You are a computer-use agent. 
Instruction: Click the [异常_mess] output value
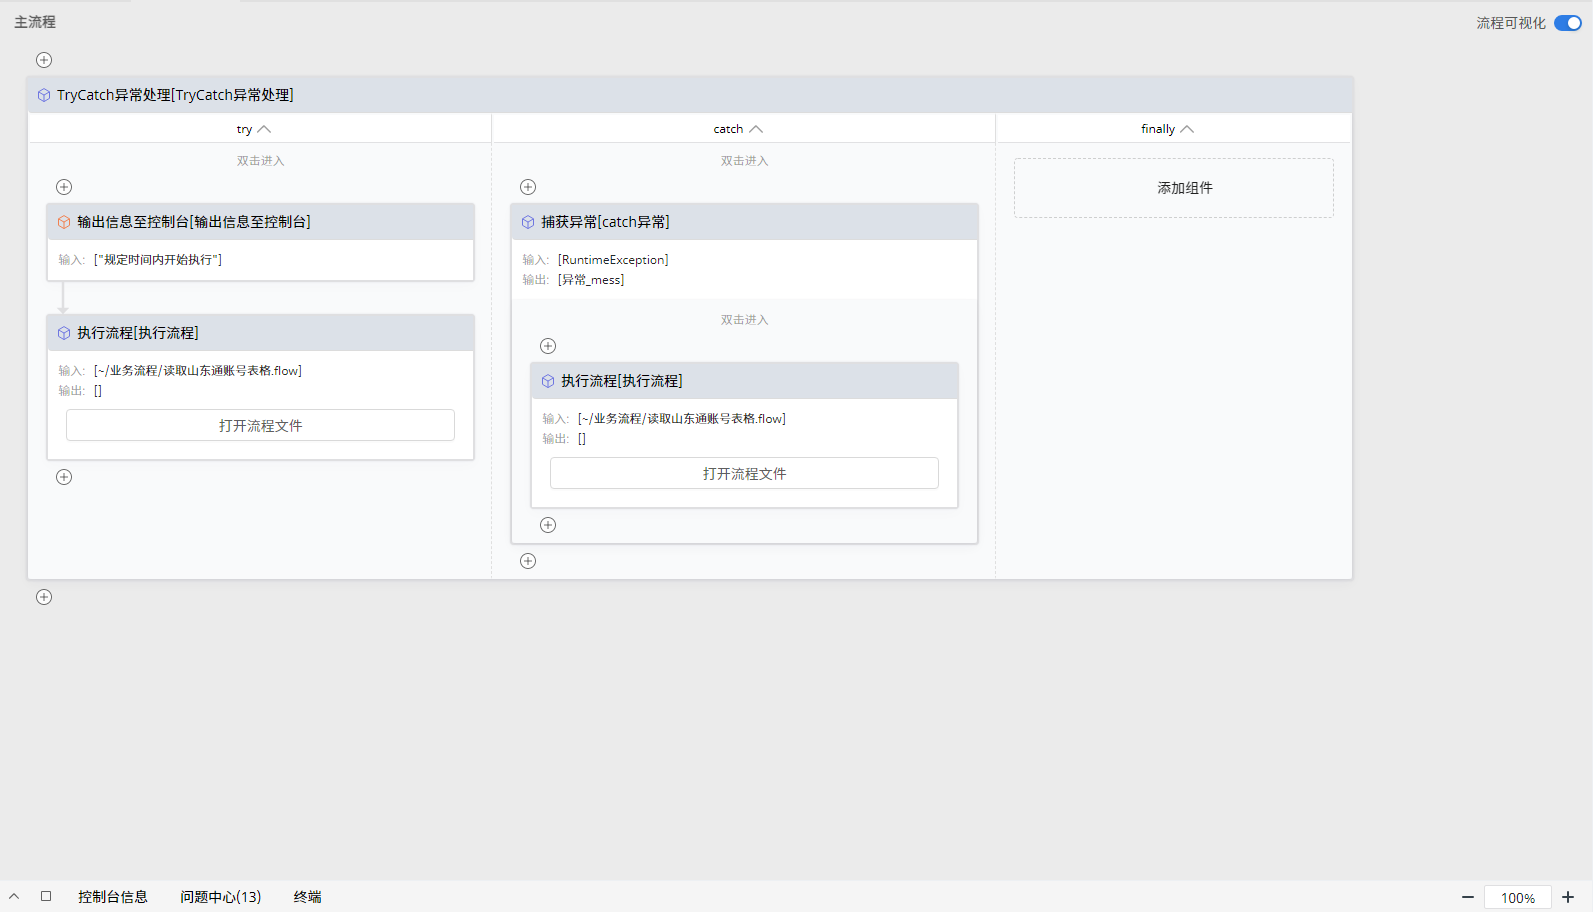click(591, 280)
